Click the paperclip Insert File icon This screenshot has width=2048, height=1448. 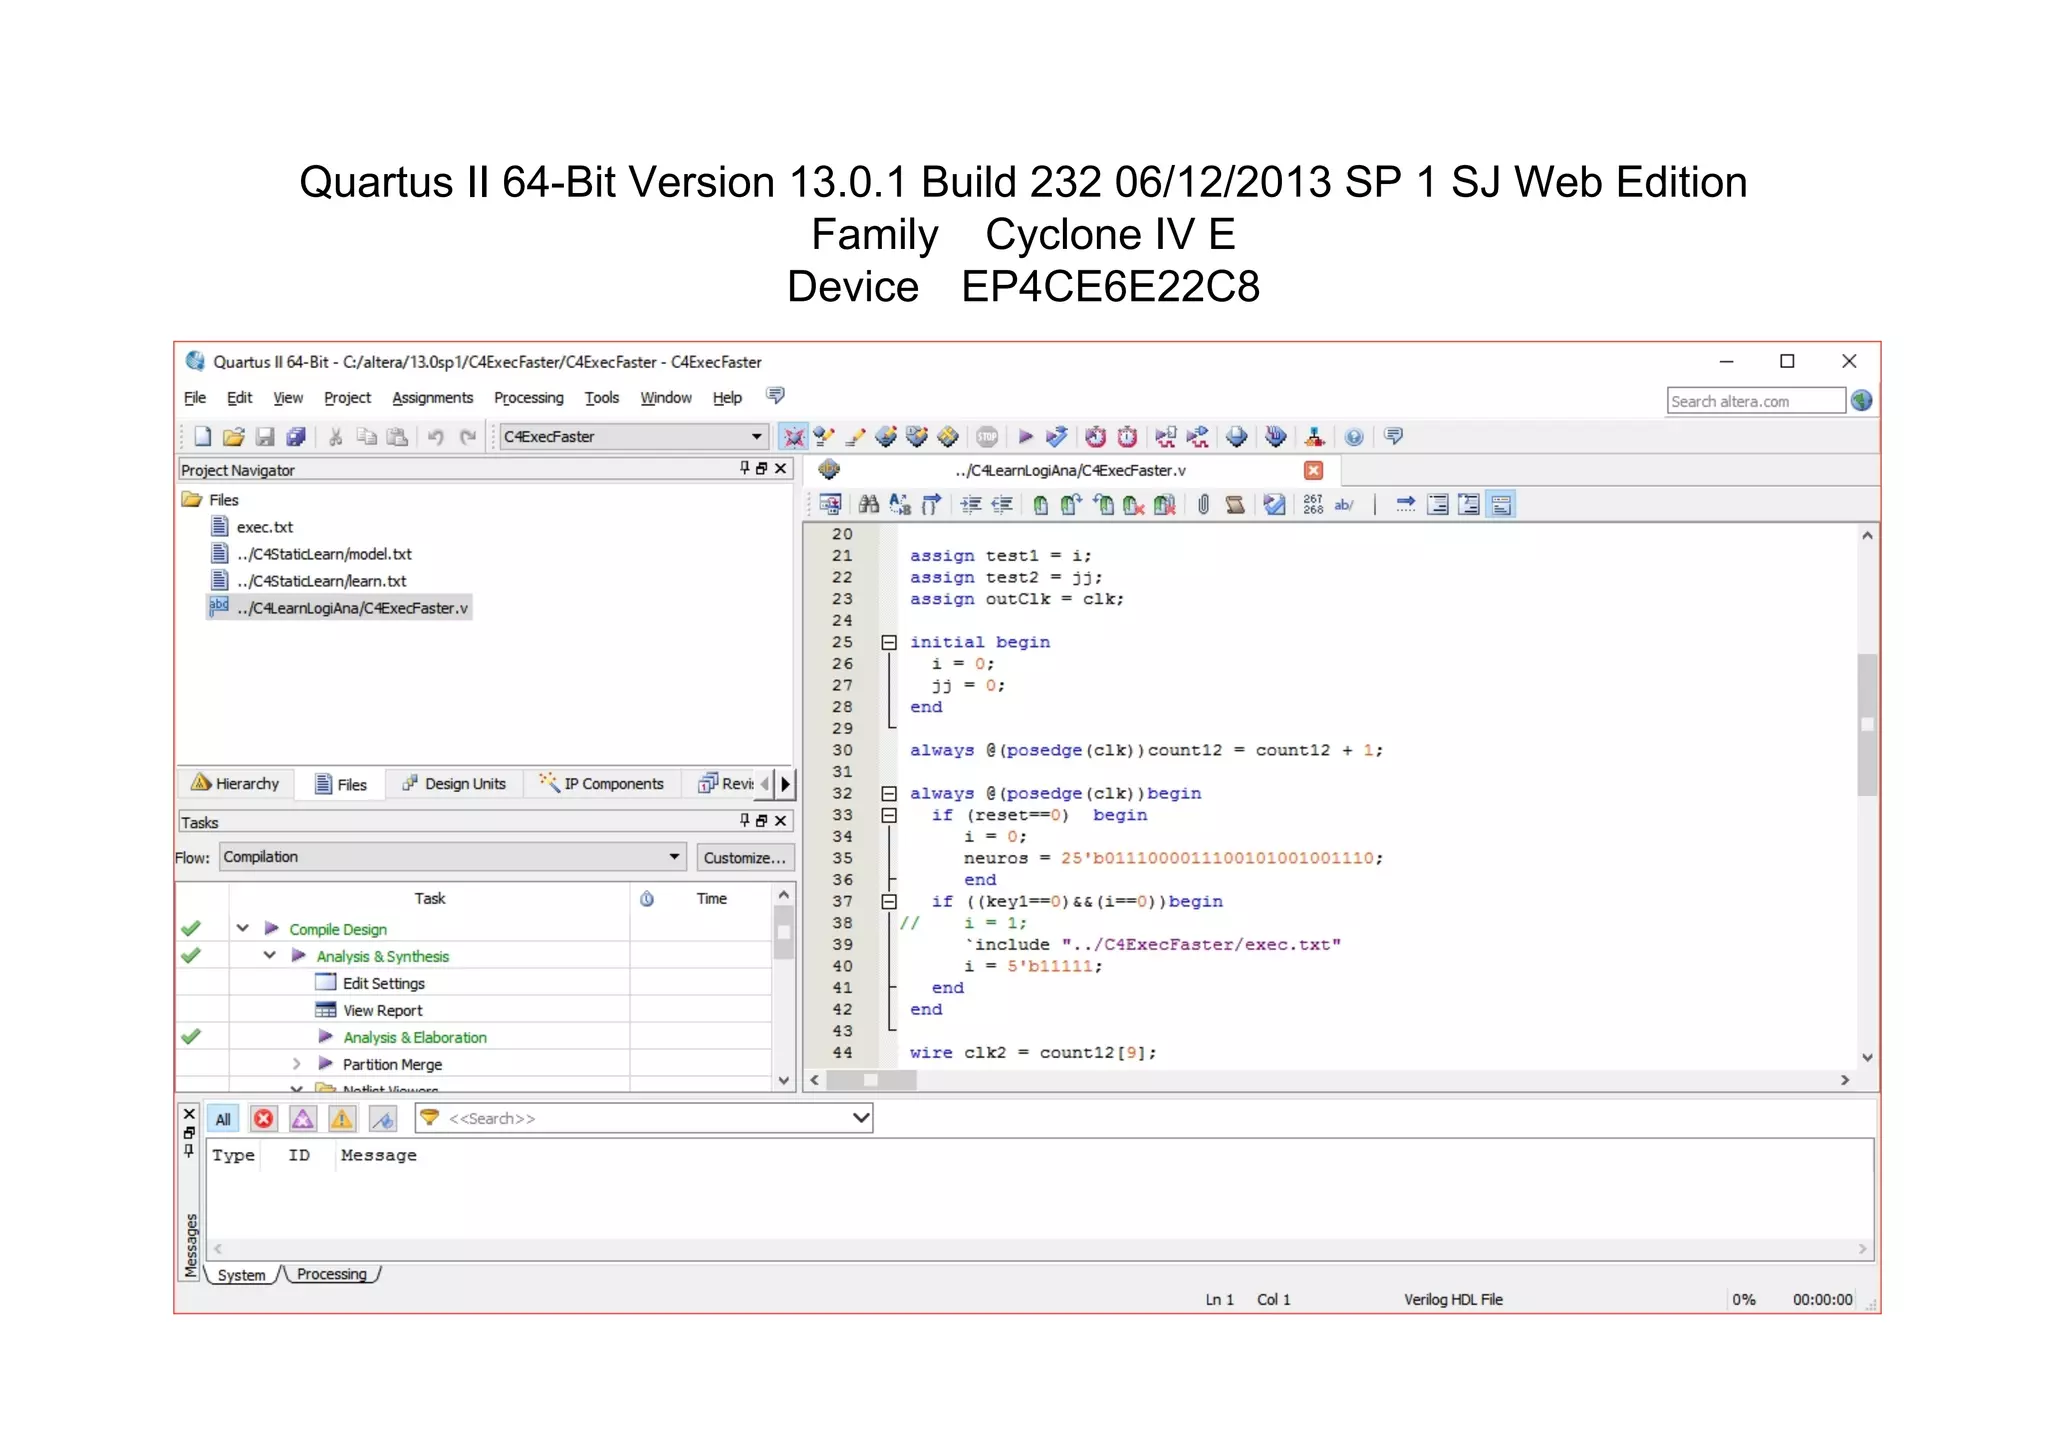click(1203, 504)
